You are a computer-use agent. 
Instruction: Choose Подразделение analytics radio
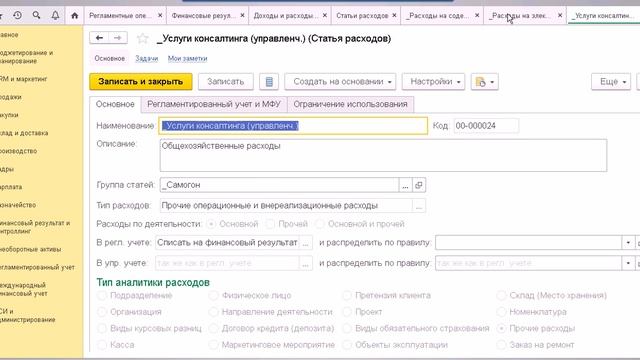coord(102,295)
